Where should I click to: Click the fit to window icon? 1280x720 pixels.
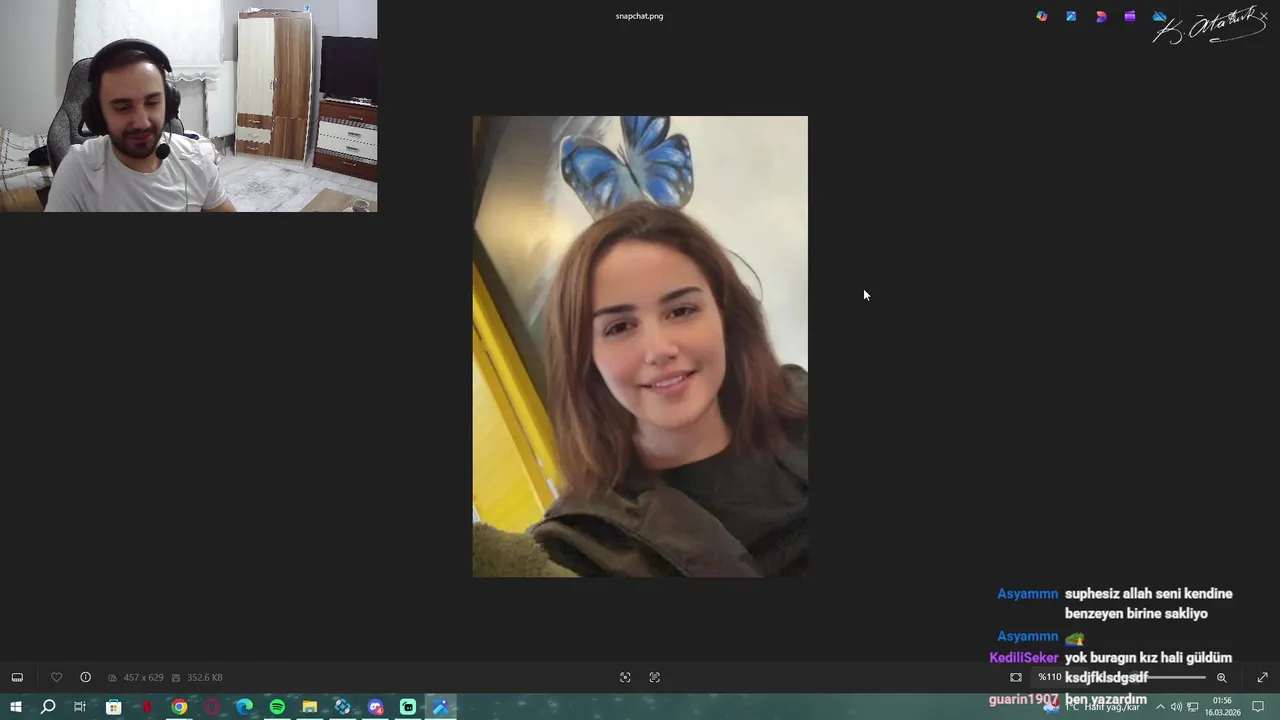tap(1016, 677)
